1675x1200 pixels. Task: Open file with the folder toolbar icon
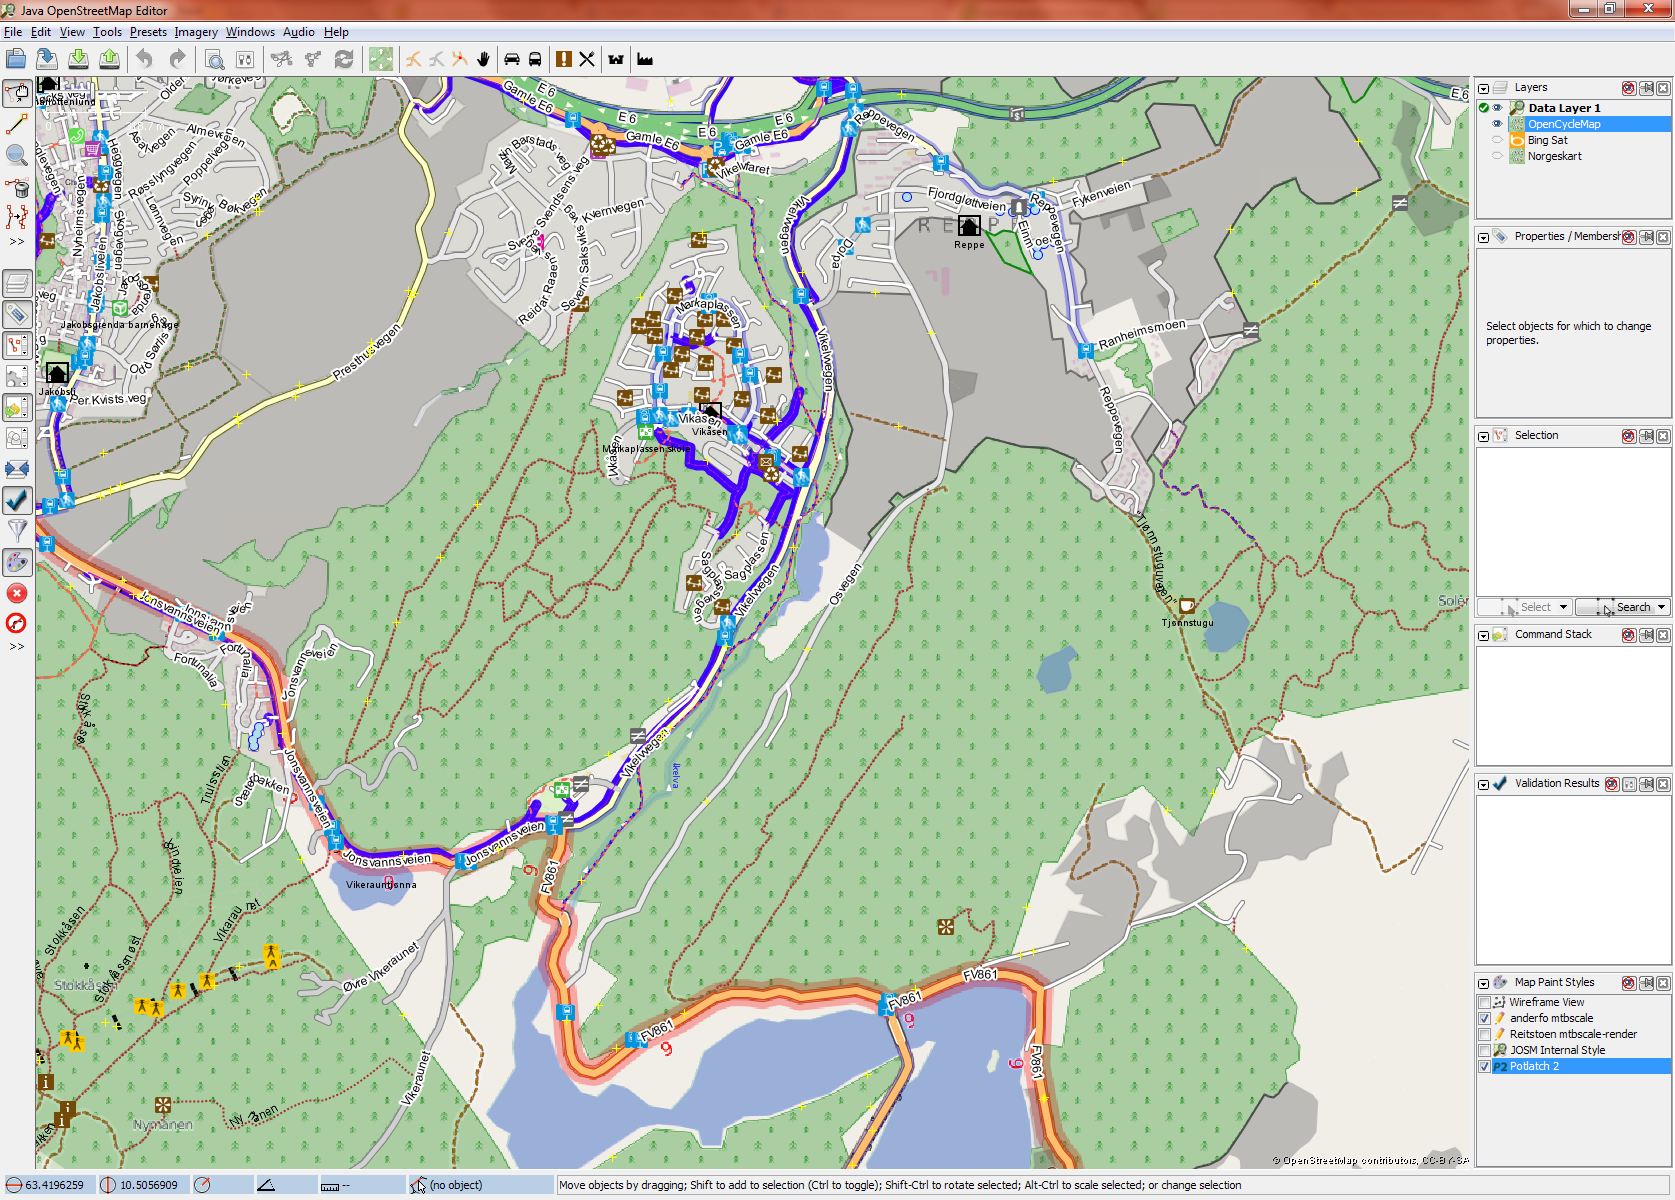(x=16, y=59)
